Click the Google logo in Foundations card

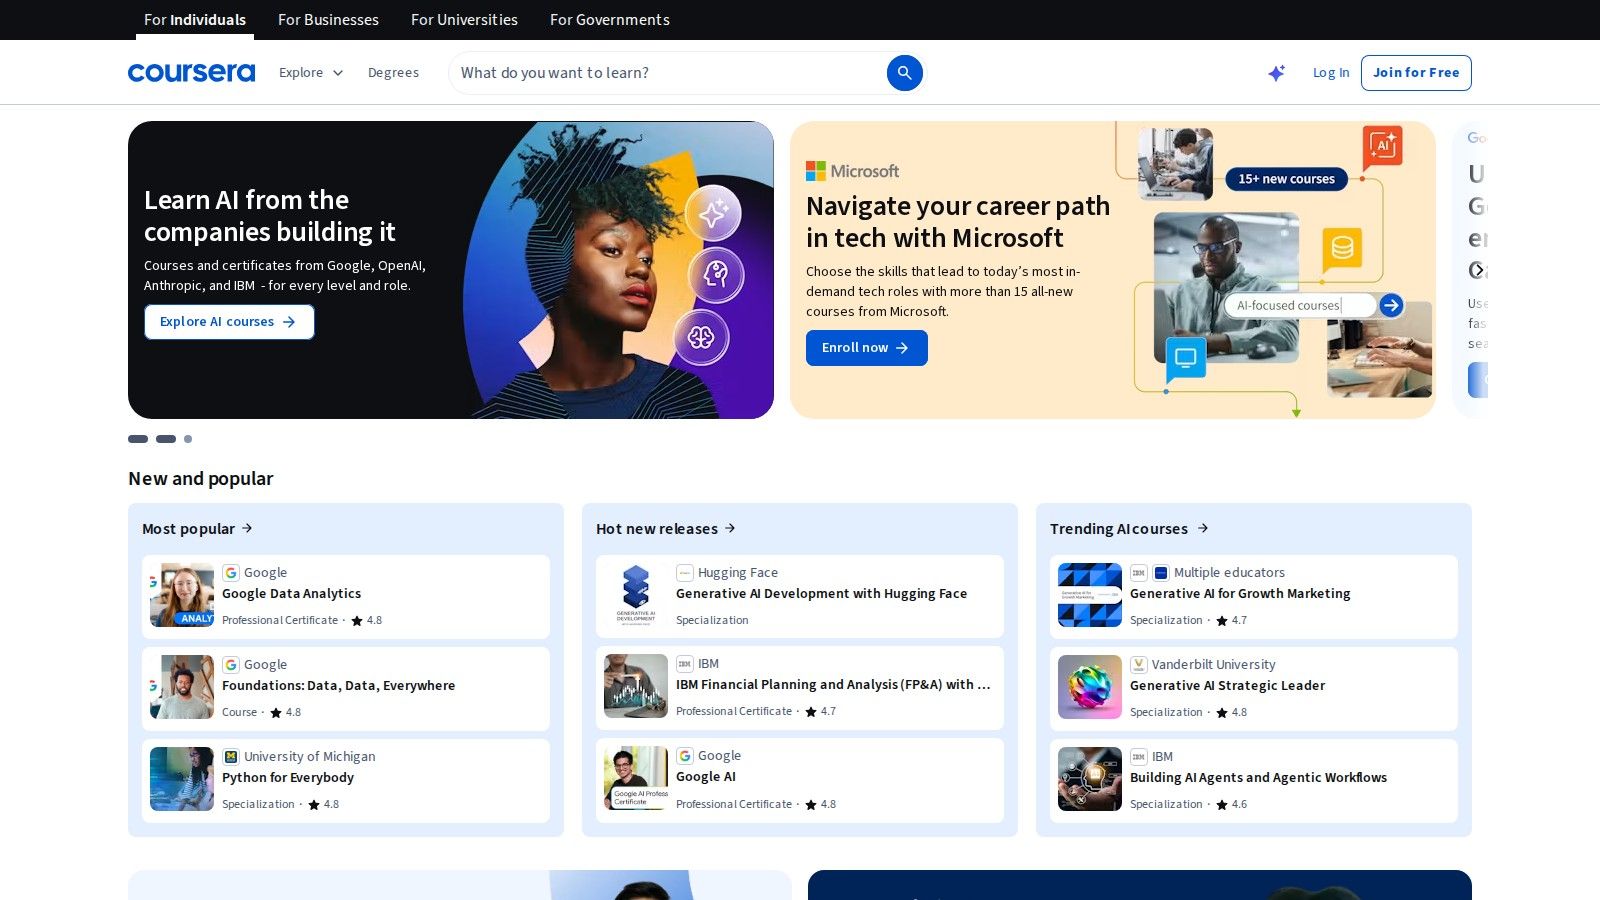point(231,665)
